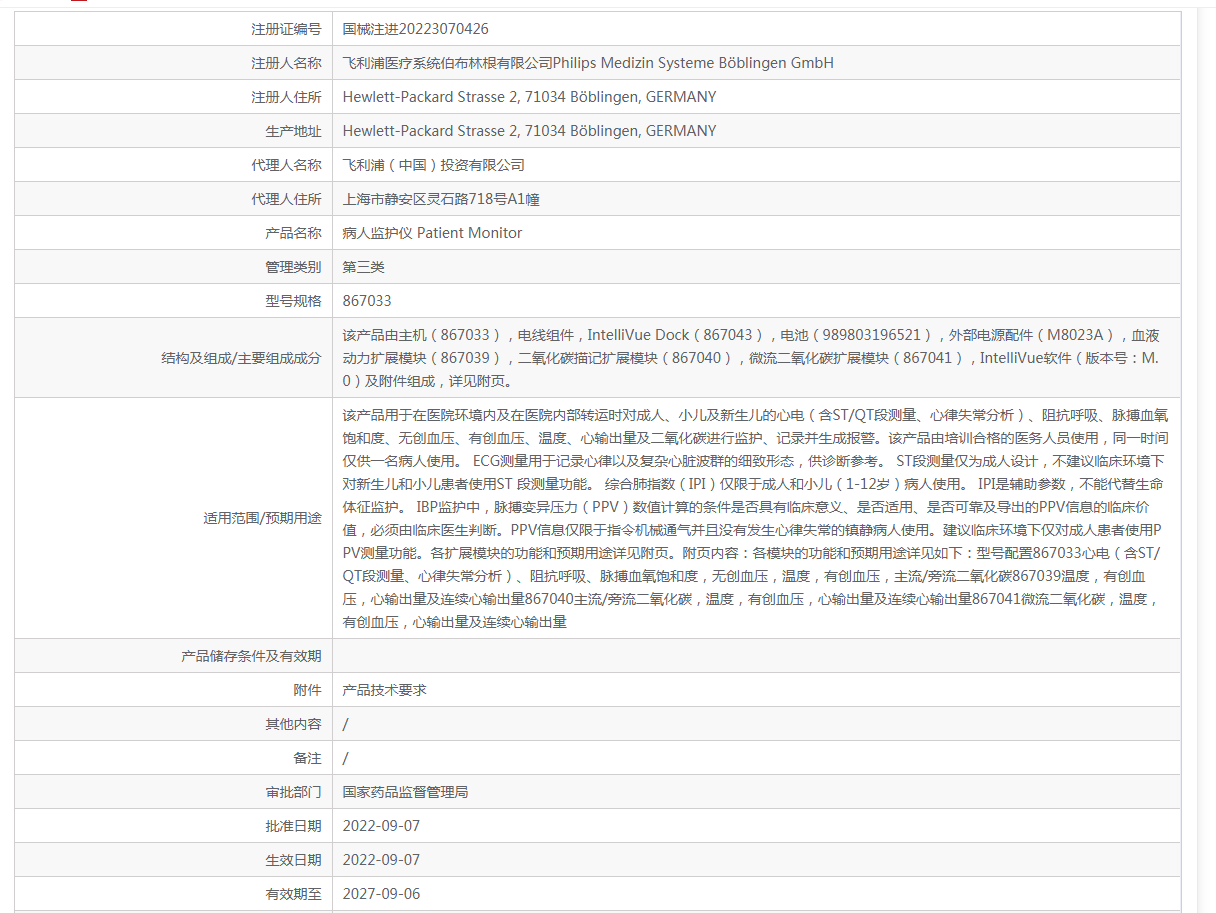Click the 有效期至 label
1216x913 pixels.
click(x=293, y=894)
